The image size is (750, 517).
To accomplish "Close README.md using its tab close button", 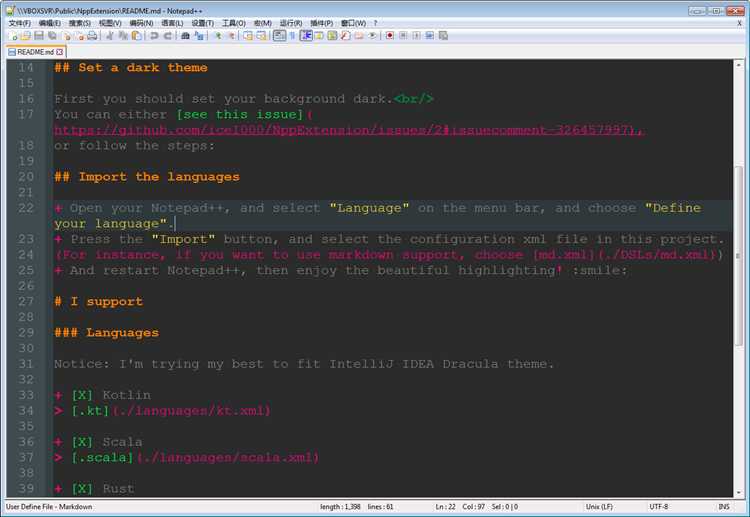I will click(x=60, y=51).
